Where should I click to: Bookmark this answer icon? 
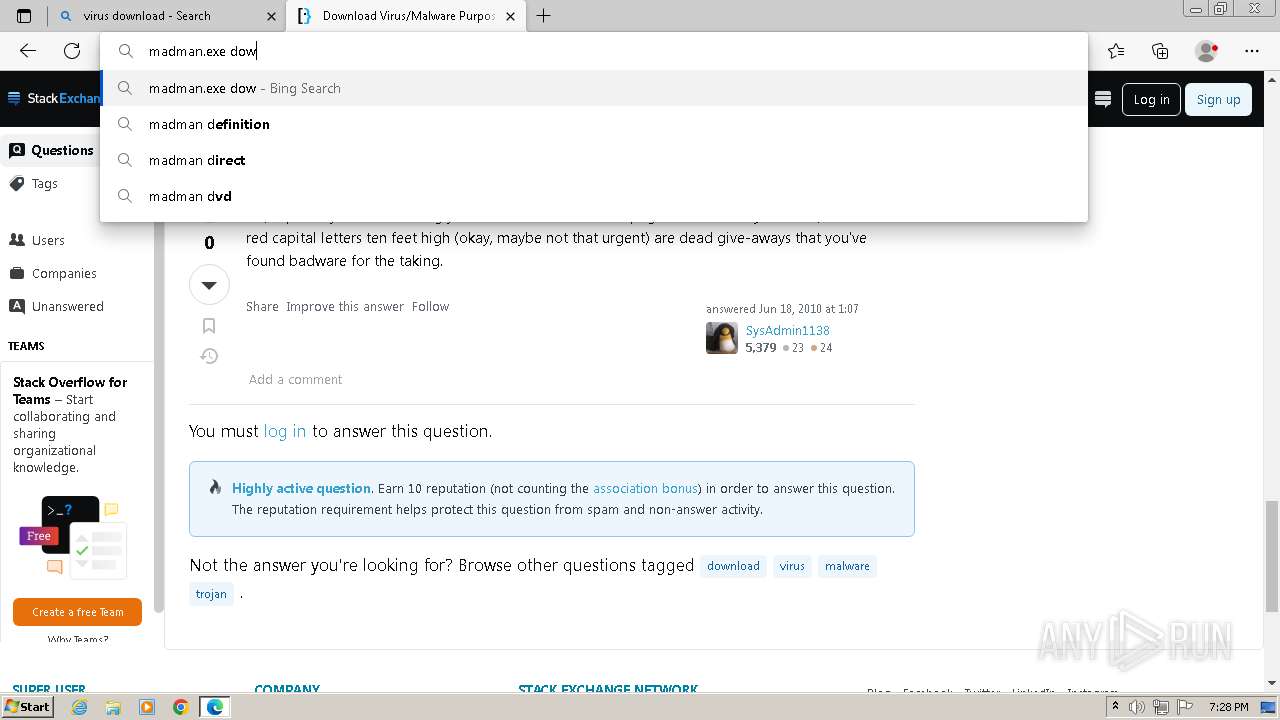209,326
